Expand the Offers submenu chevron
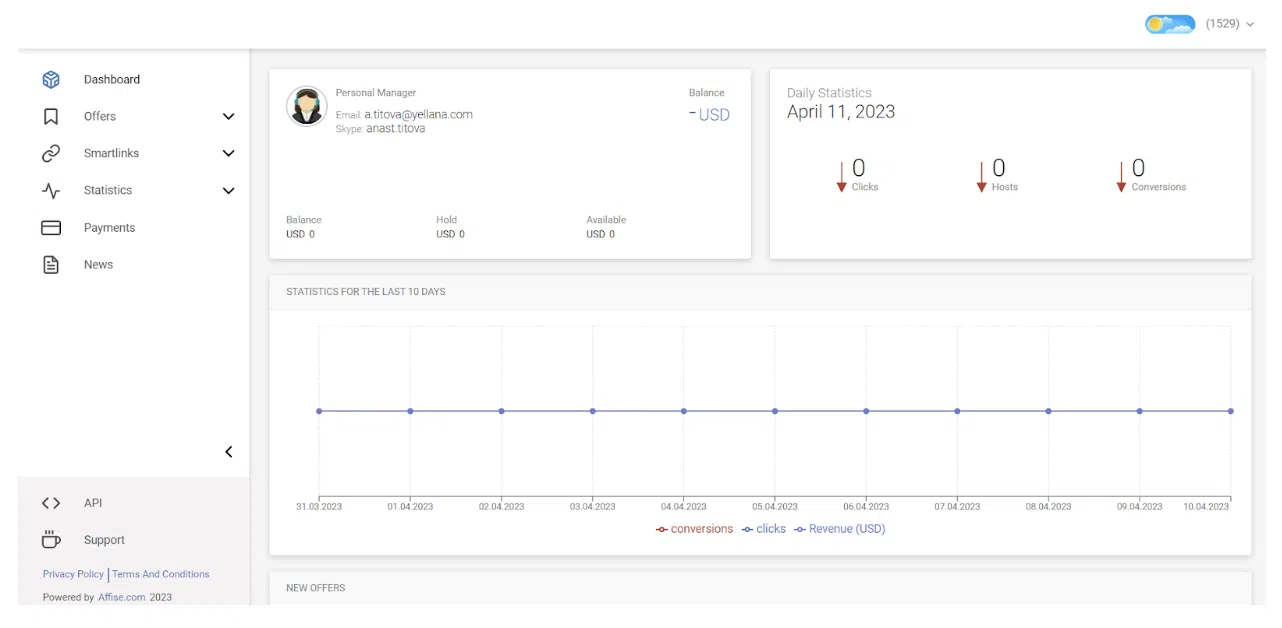The image size is (1282, 628). click(x=228, y=117)
